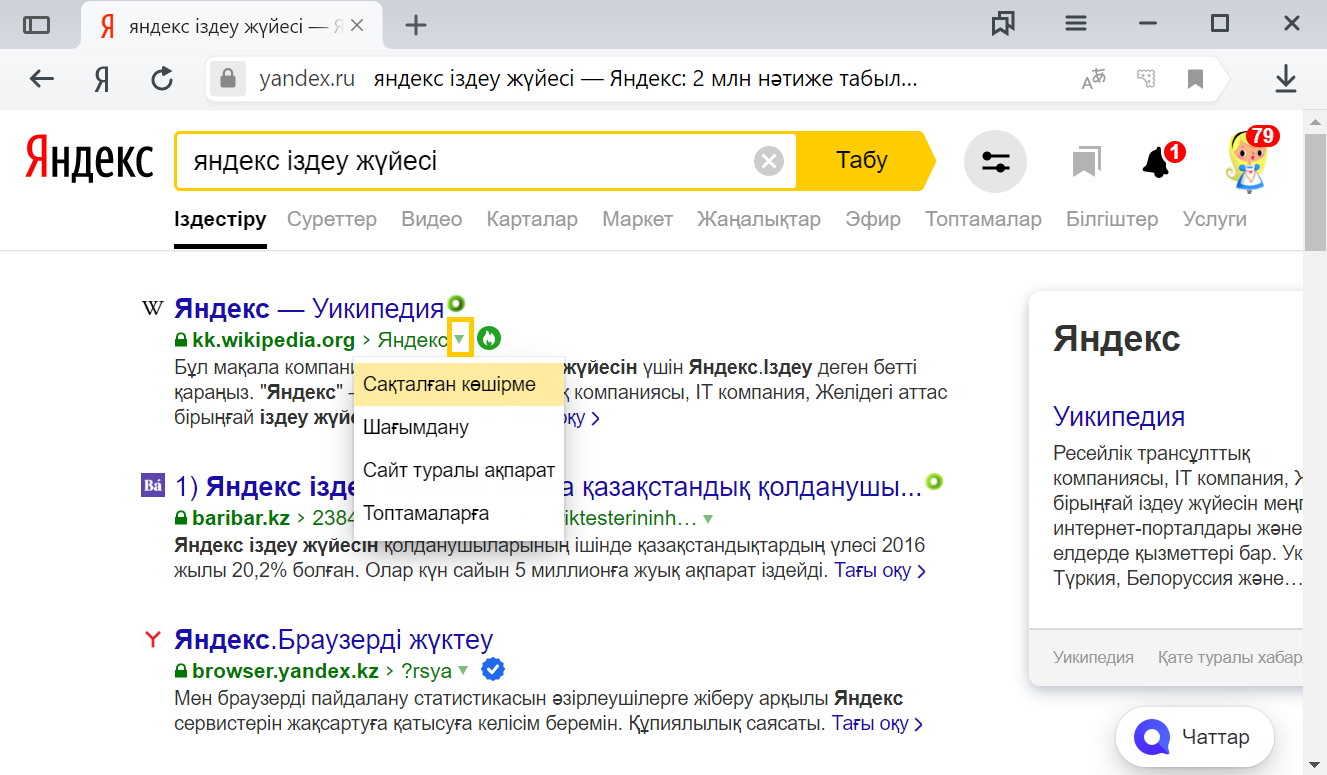Open Yandex home via Я button

[101, 79]
